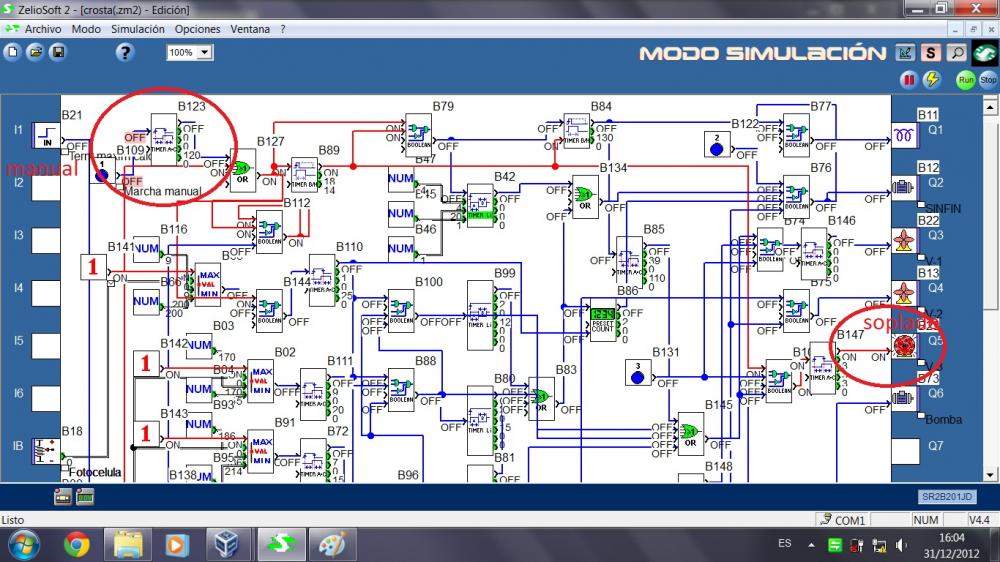Toggle the I5 input slot
Screen dimensions: 1000x562
coord(46,346)
